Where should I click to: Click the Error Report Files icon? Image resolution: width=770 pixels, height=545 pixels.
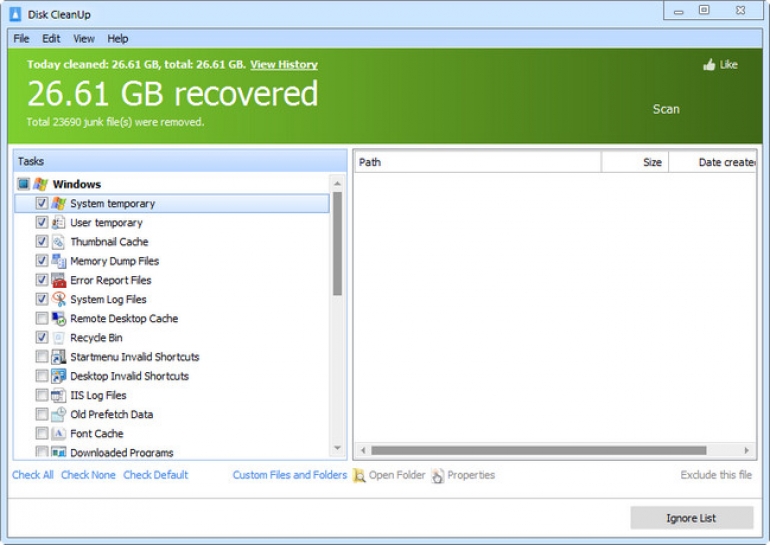(58, 280)
